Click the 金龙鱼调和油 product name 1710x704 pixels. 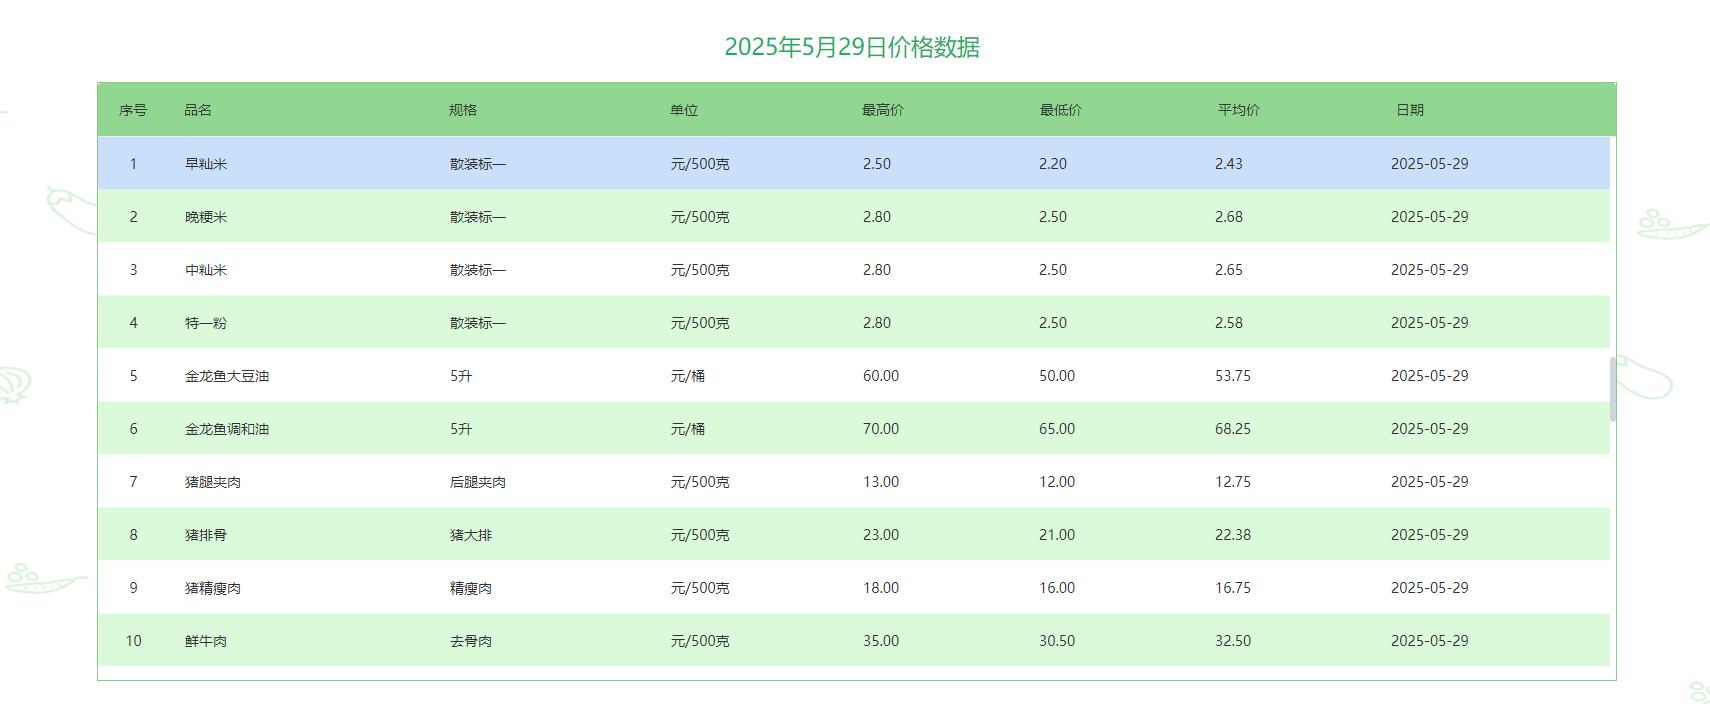[x=227, y=429]
